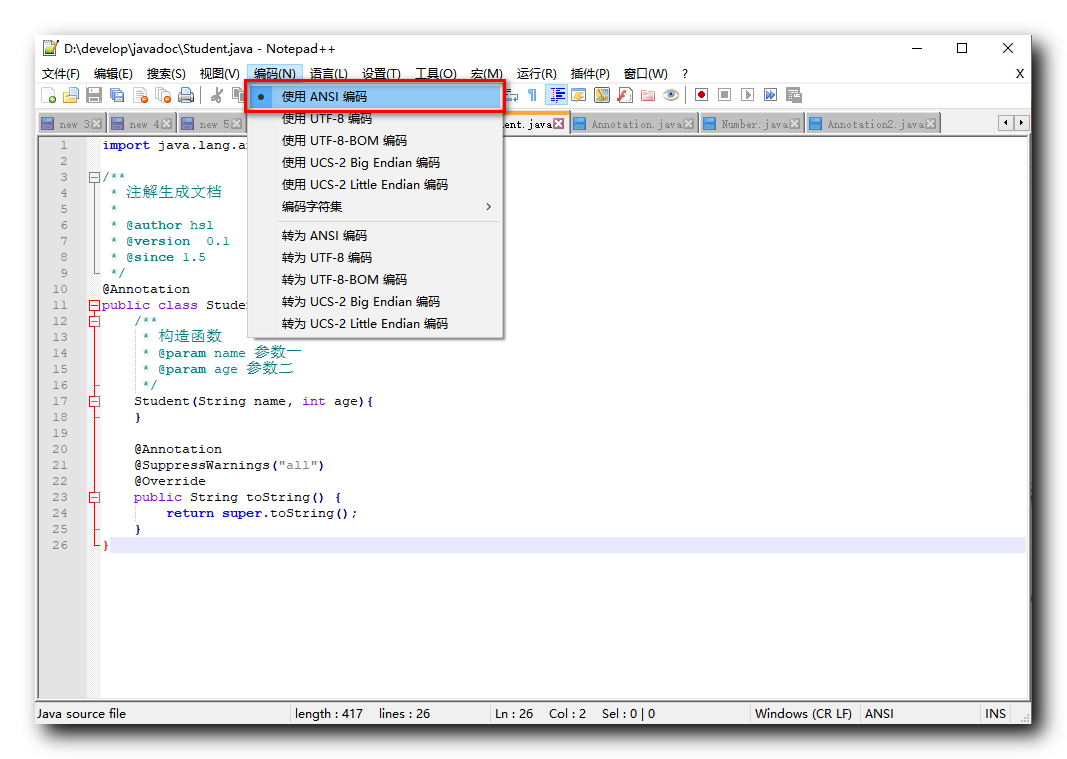Image resolution: width=1067 pixels, height=759 pixels.
Task: Close the Number.java tab
Action: pos(794,124)
